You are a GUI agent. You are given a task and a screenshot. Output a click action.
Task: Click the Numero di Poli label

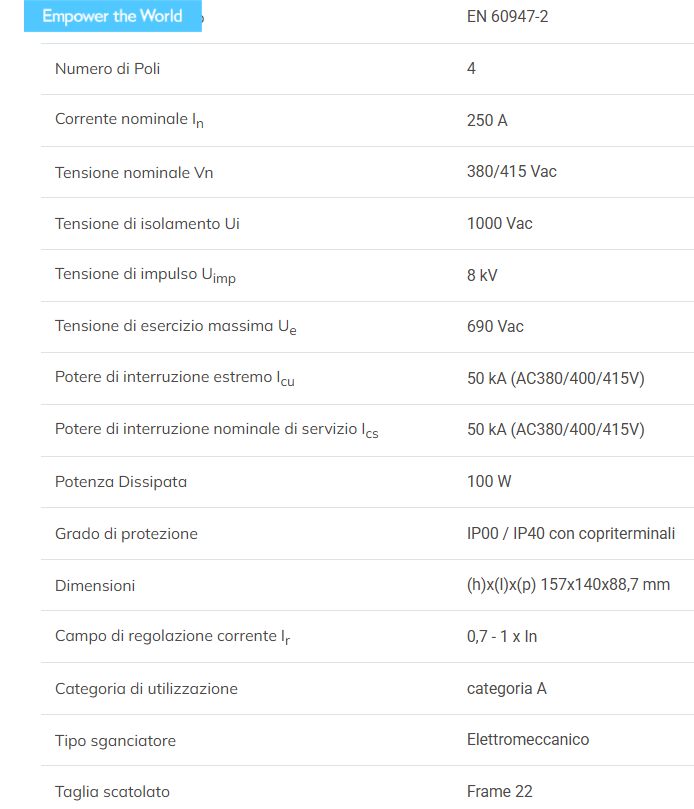[107, 69]
